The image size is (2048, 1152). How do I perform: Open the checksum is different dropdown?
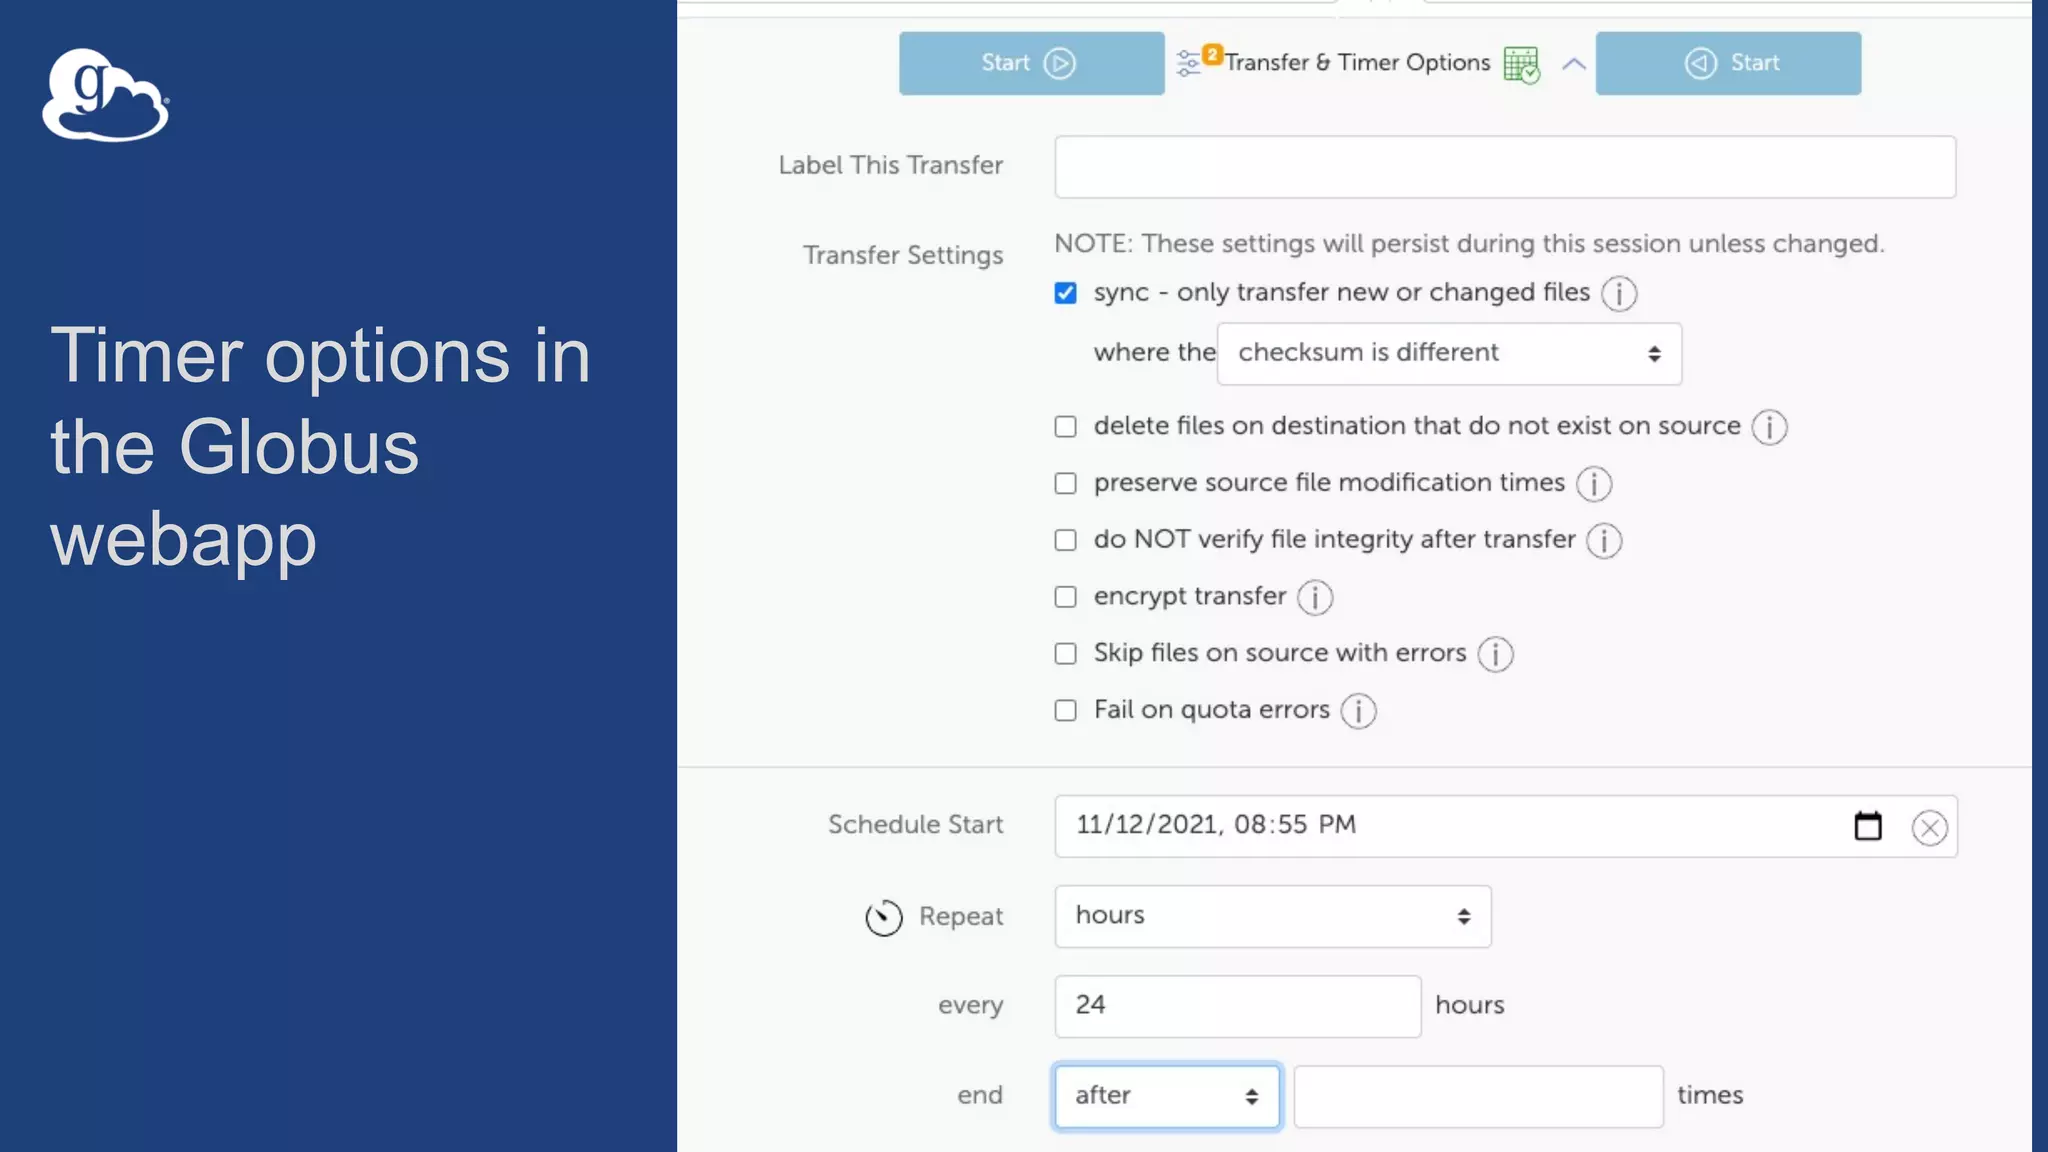(x=1449, y=354)
